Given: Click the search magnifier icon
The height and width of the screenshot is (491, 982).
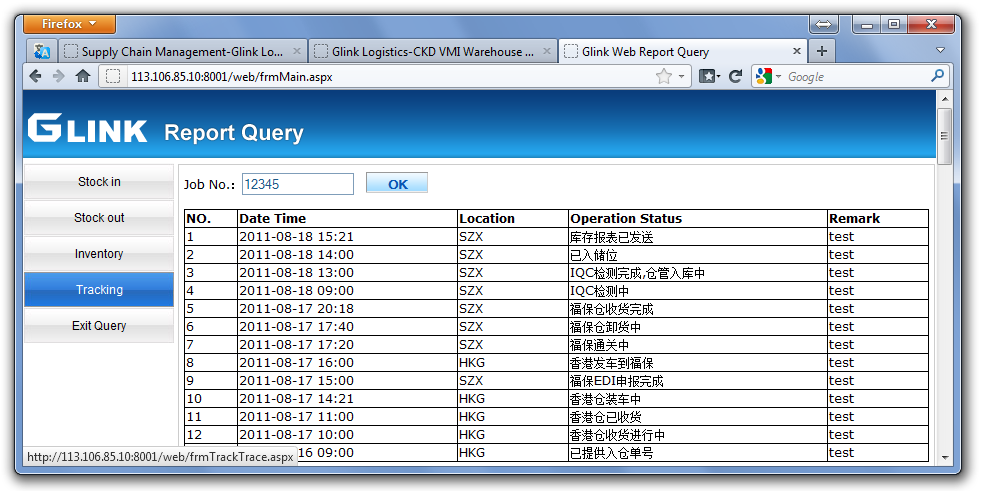Looking at the screenshot, I should 937,76.
